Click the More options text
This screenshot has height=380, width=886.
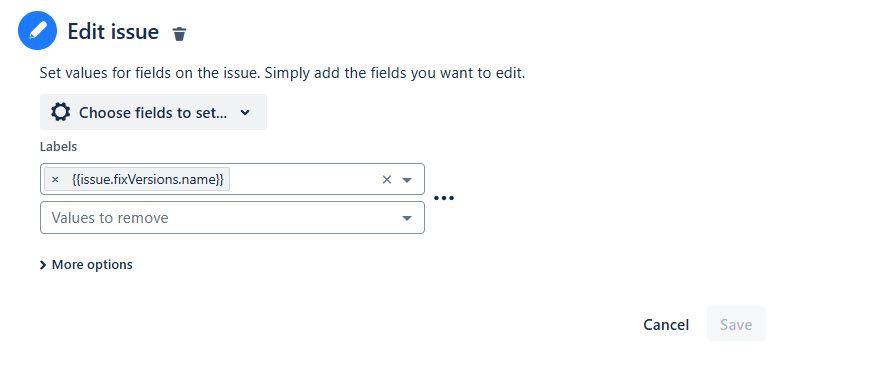click(92, 265)
